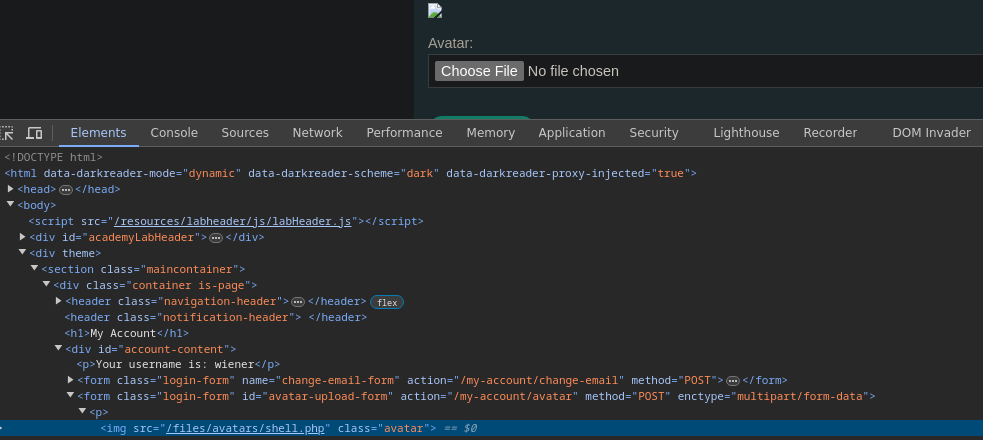The image size is (983, 440).
Task: Click the 'No file chosen' file input
Action: 705,71
